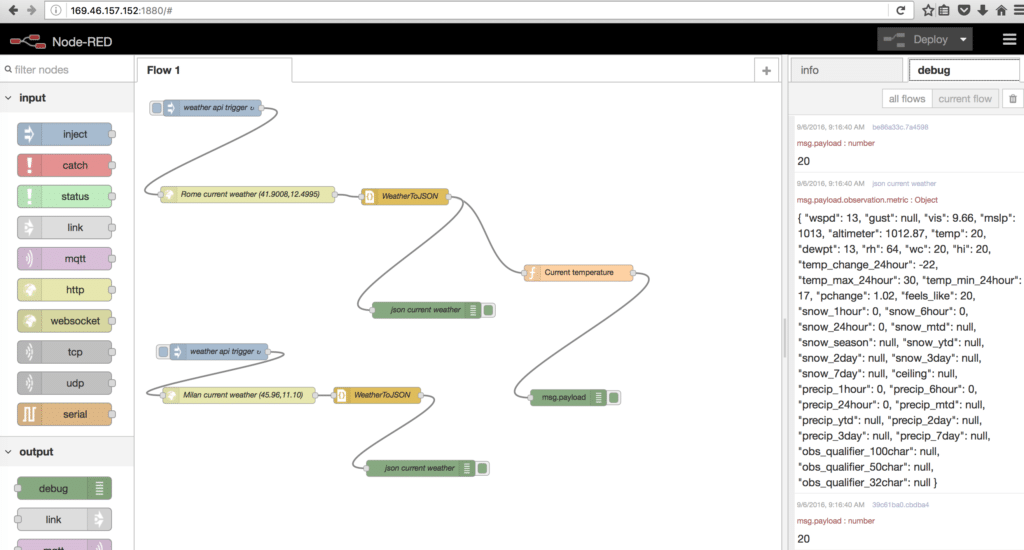Add a new flow tab with plus
Image resolution: width=1024 pixels, height=550 pixels.
pos(767,71)
